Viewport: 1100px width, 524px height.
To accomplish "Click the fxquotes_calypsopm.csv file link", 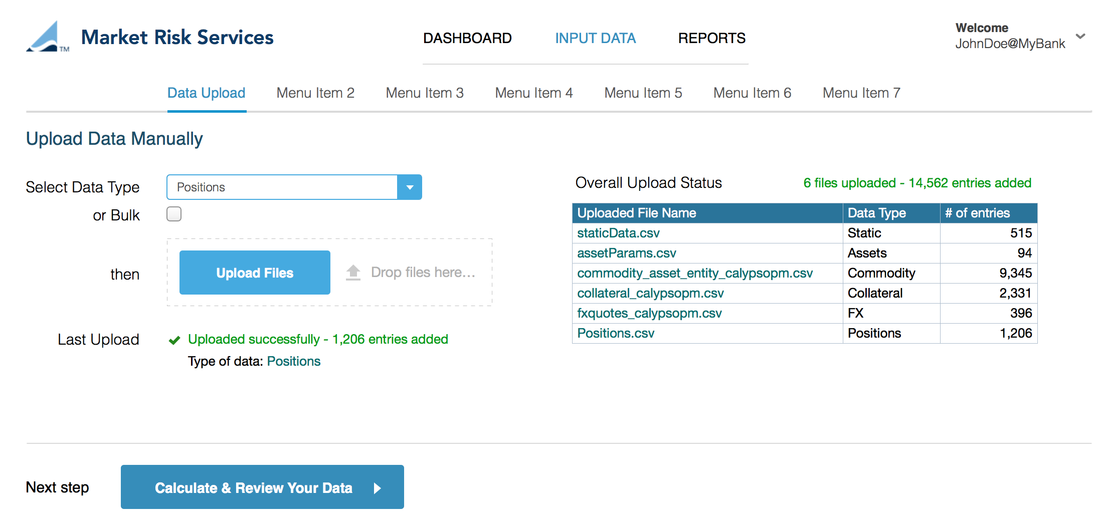I will tap(649, 313).
